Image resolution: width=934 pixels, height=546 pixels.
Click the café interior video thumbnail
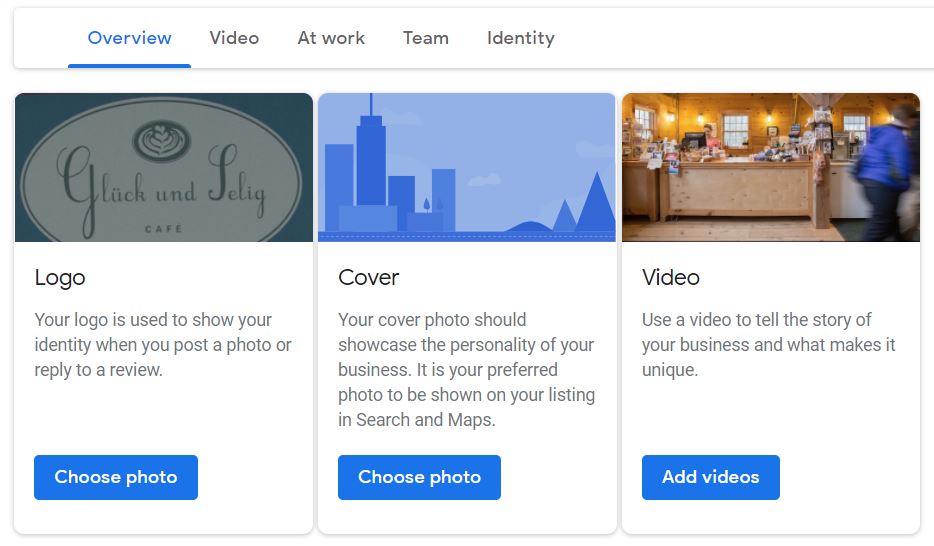[770, 168]
